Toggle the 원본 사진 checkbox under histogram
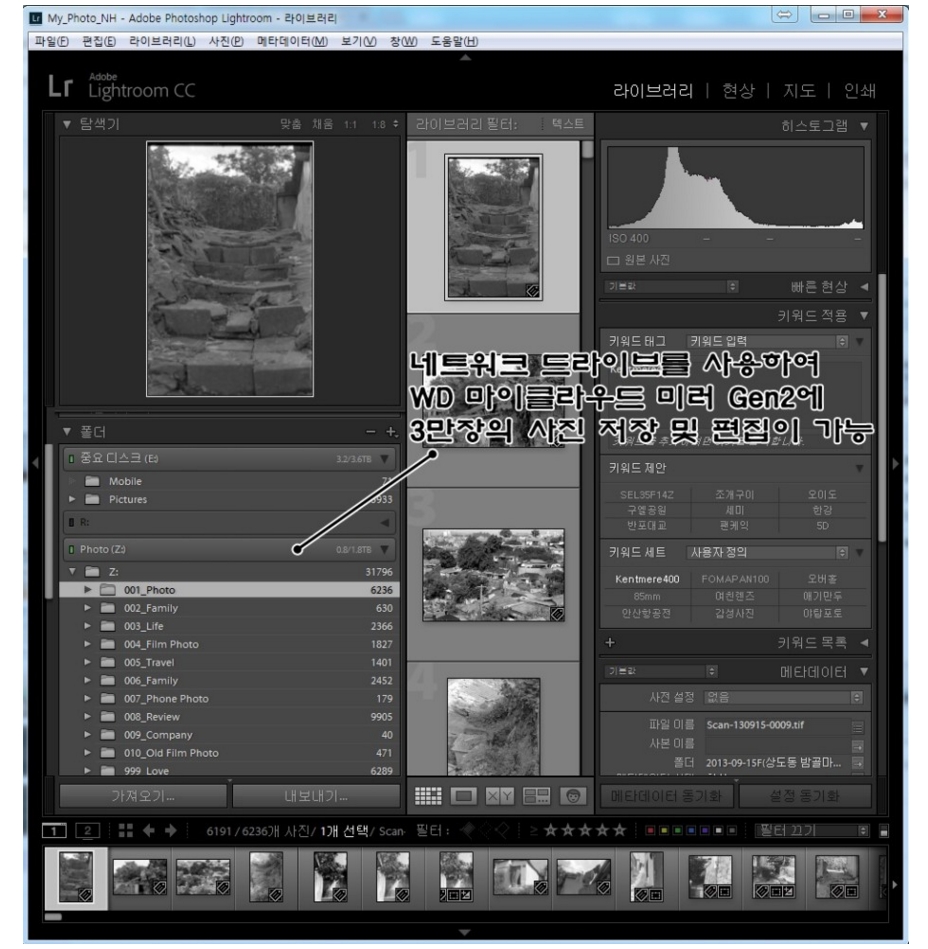This screenshot has width=928, height=949. click(x=613, y=260)
